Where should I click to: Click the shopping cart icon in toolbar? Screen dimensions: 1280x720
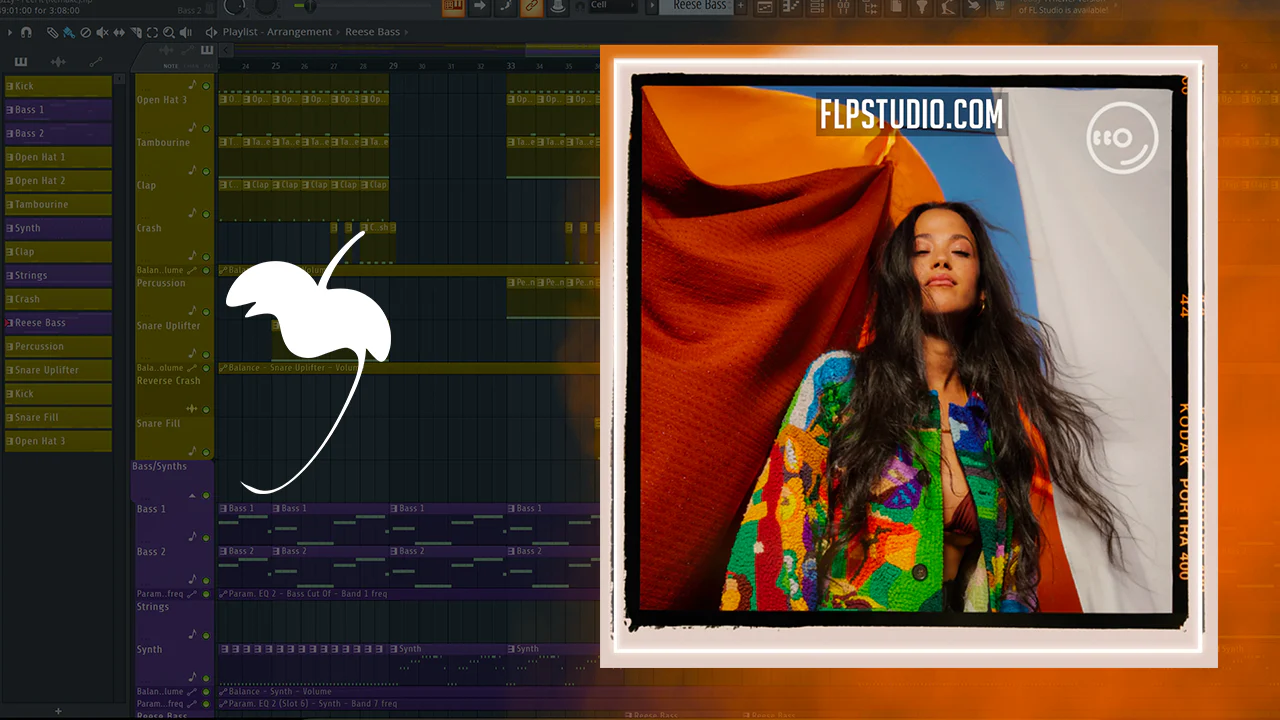pyautogui.click(x=998, y=7)
